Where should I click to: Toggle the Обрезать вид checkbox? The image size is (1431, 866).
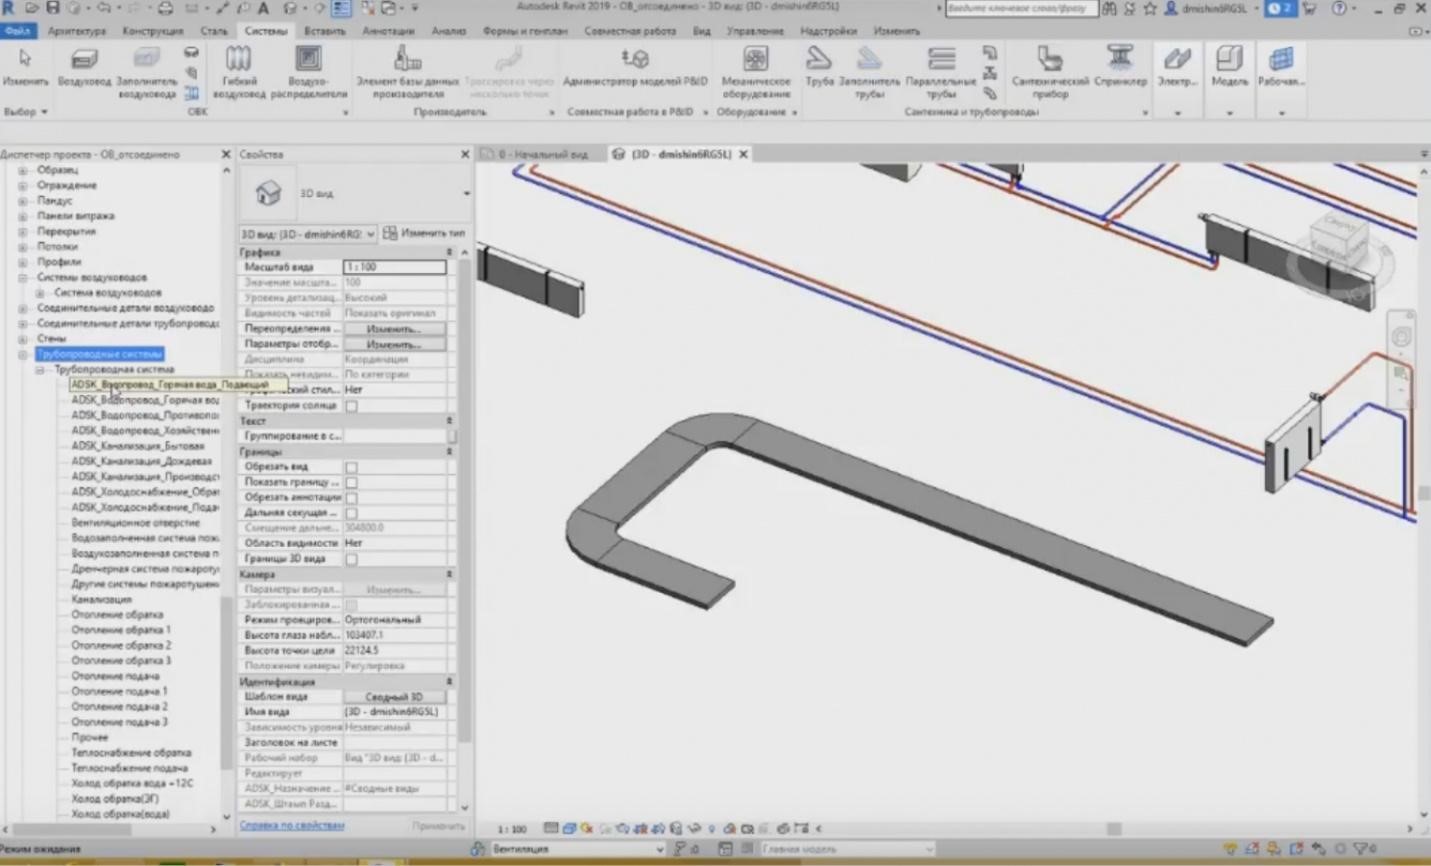[350, 467]
